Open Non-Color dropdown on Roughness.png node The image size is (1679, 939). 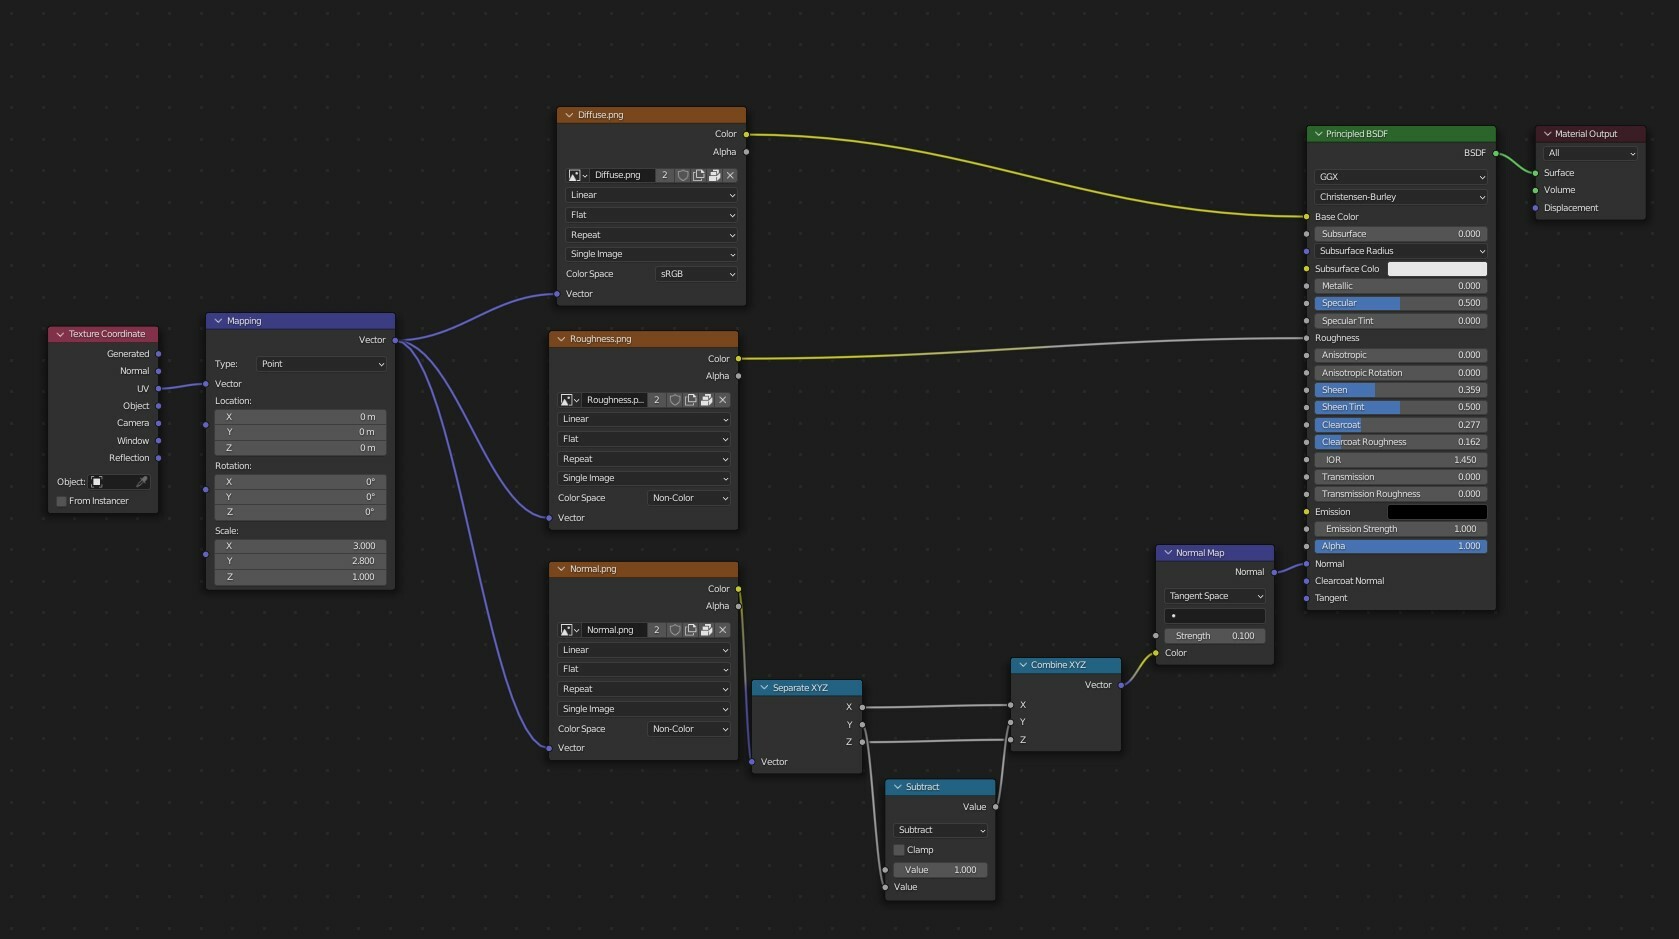pos(688,498)
